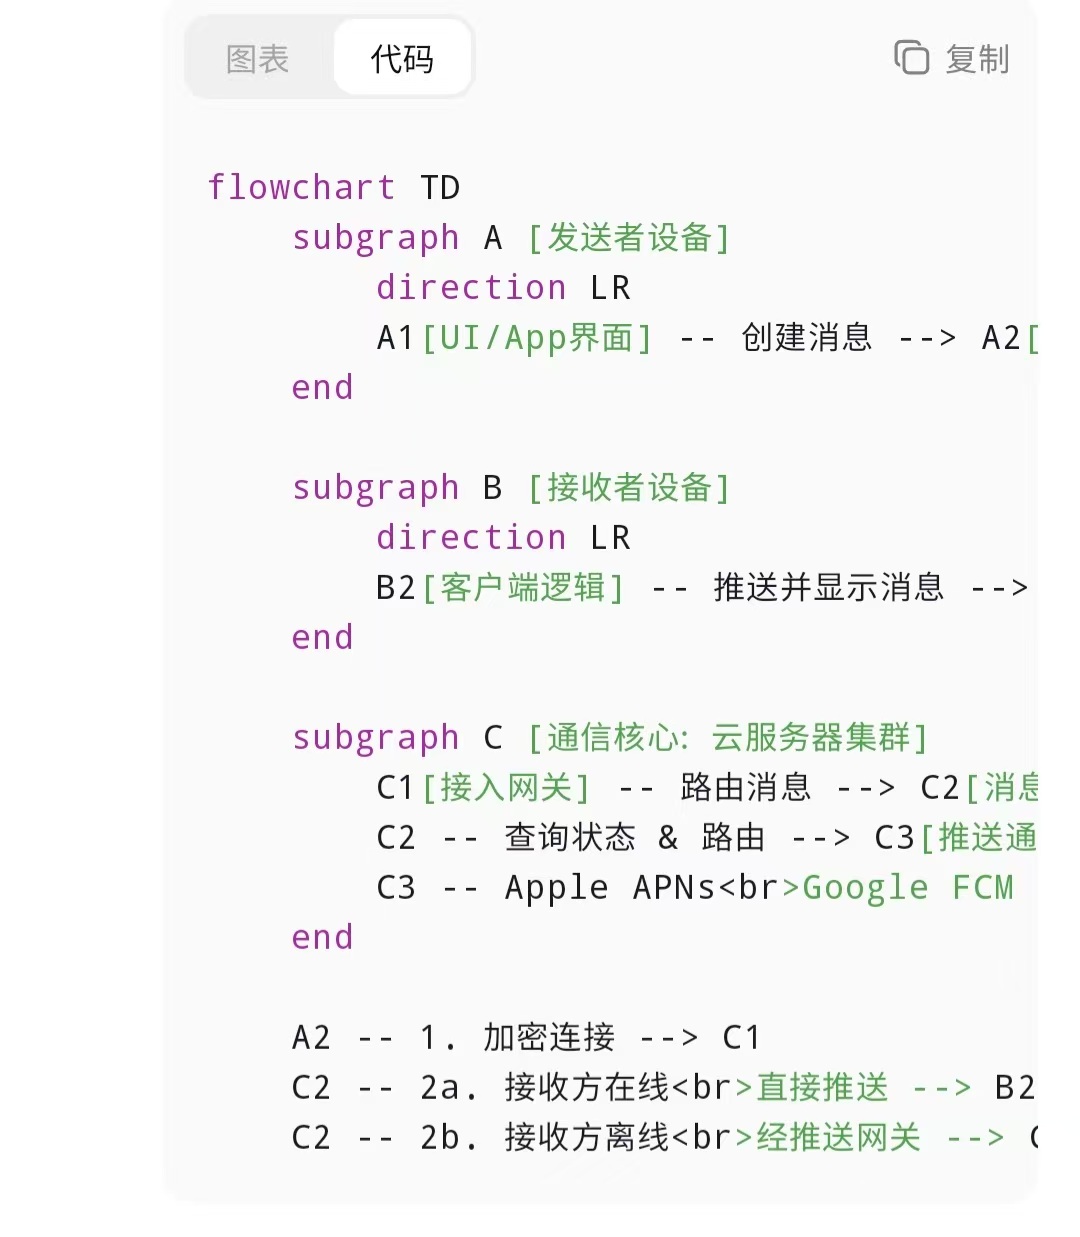Screen dimensions: 1080x1237
Task: Click the [接收者设备] subgraph label
Action: coord(629,488)
